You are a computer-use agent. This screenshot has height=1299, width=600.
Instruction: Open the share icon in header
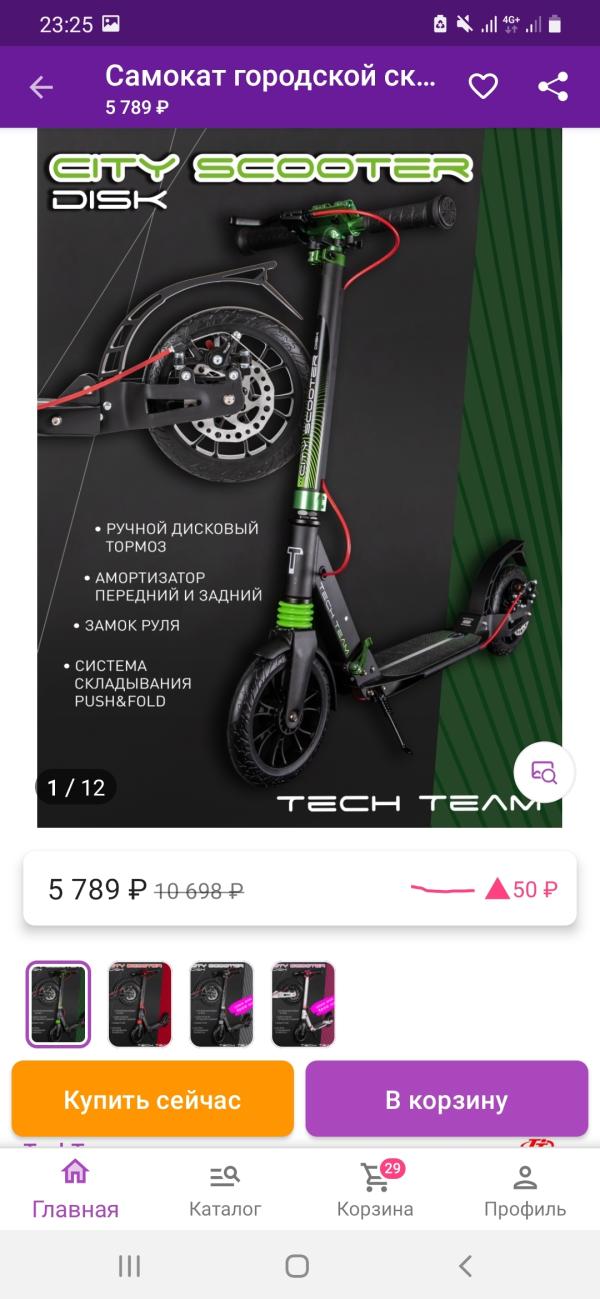(553, 87)
